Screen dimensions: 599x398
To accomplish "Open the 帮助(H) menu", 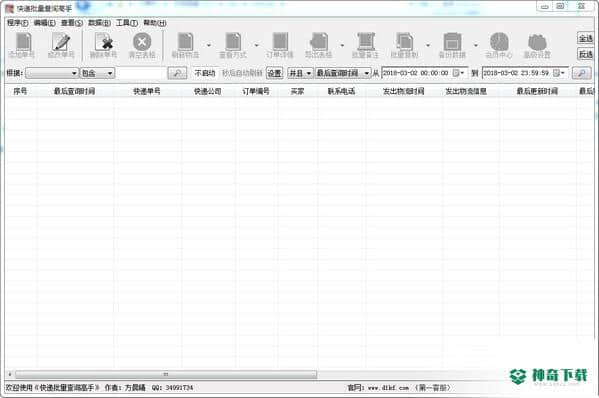I will point(155,23).
